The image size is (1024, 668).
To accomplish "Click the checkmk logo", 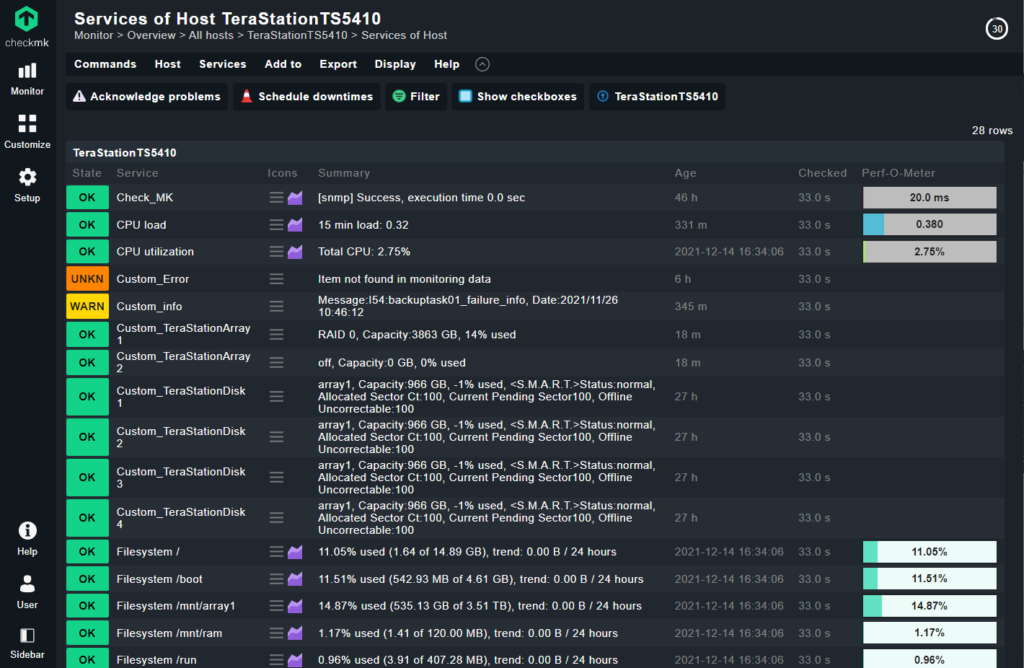I will click(27, 26).
